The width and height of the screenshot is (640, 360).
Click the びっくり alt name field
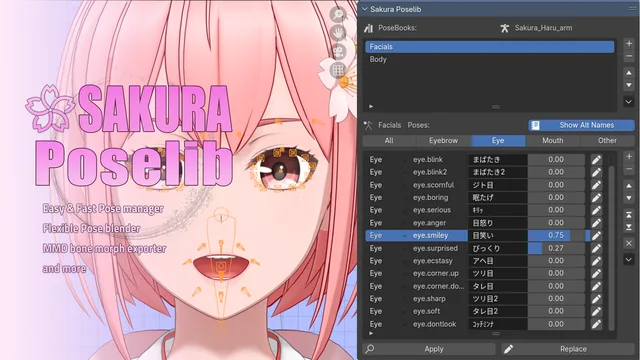click(498, 248)
